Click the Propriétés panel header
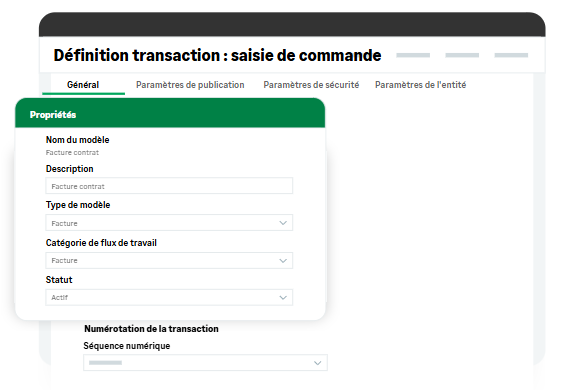This screenshot has height=390, width=561. point(170,113)
